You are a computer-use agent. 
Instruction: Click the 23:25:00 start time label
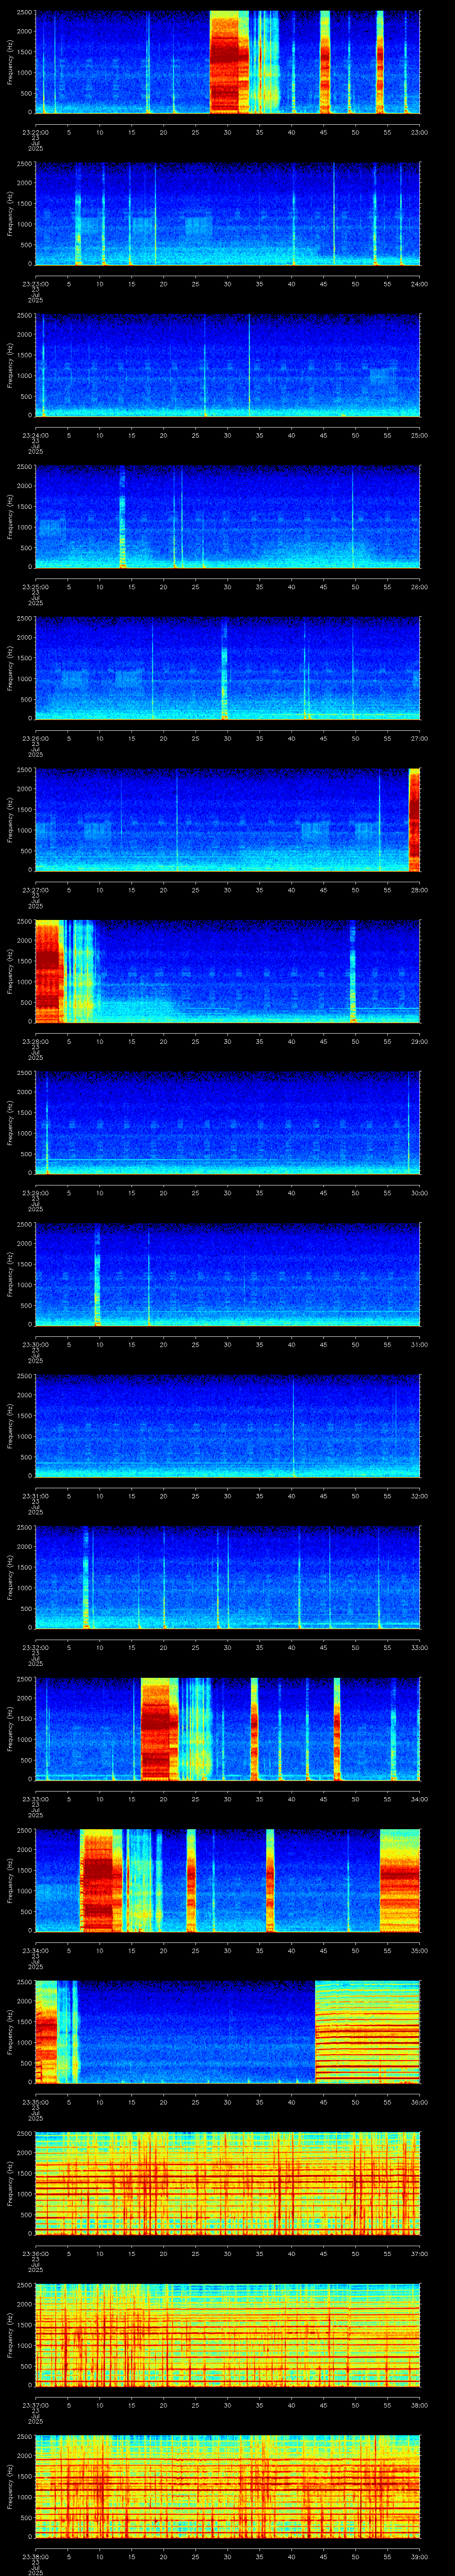point(35,586)
